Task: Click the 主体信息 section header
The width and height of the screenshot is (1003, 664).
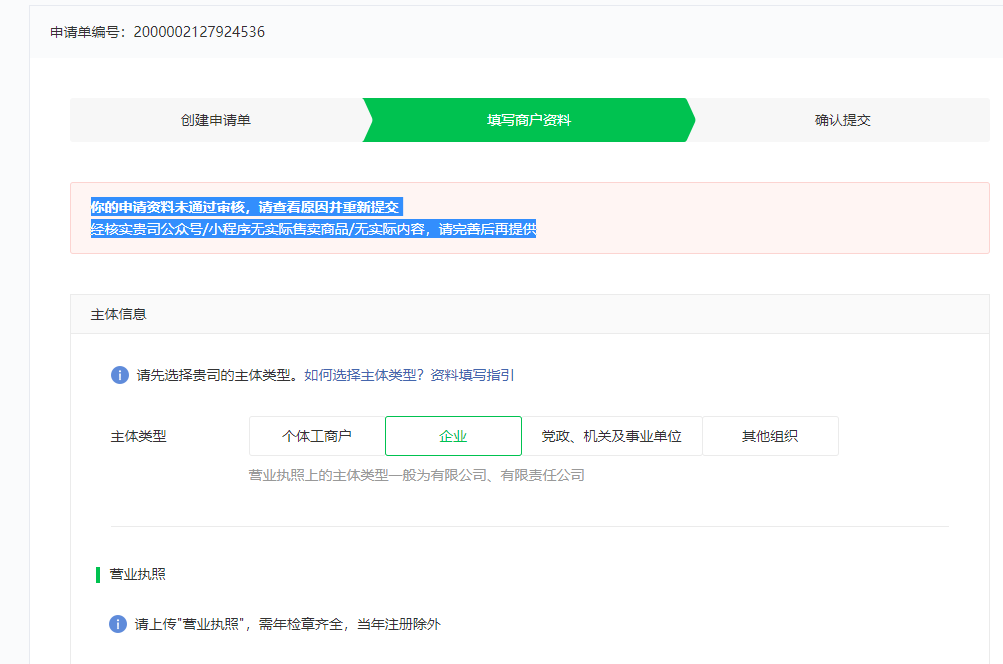Action: coord(118,314)
